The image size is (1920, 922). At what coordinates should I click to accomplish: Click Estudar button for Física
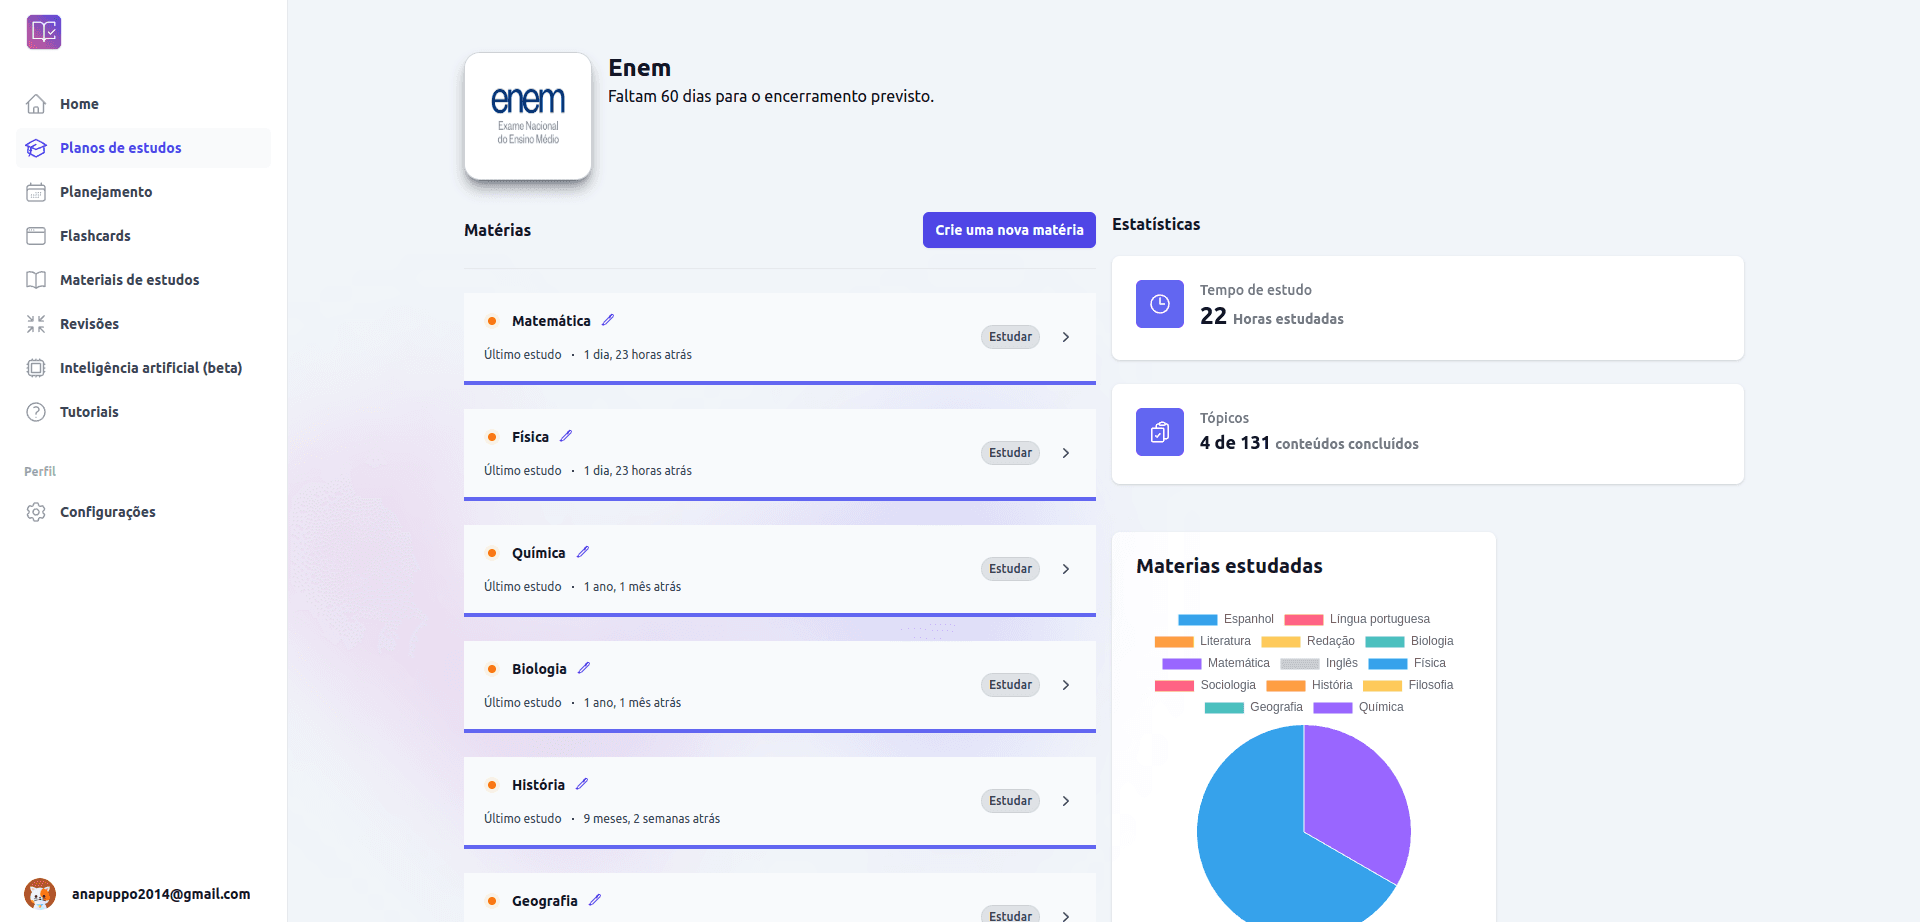[1010, 453]
